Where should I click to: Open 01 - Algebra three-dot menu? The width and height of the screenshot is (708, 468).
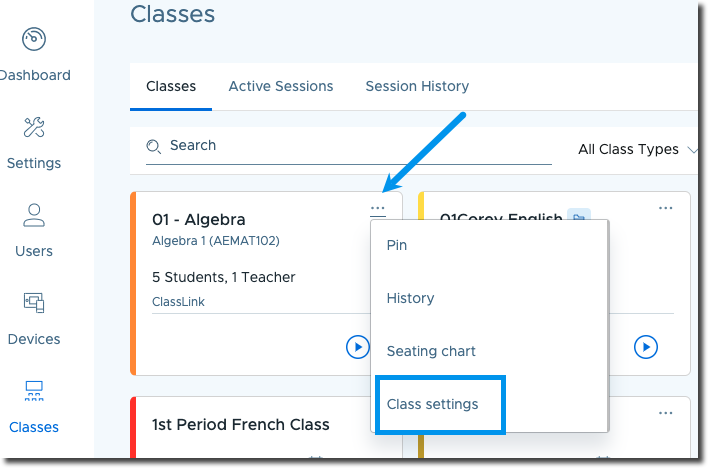pyautogui.click(x=377, y=209)
